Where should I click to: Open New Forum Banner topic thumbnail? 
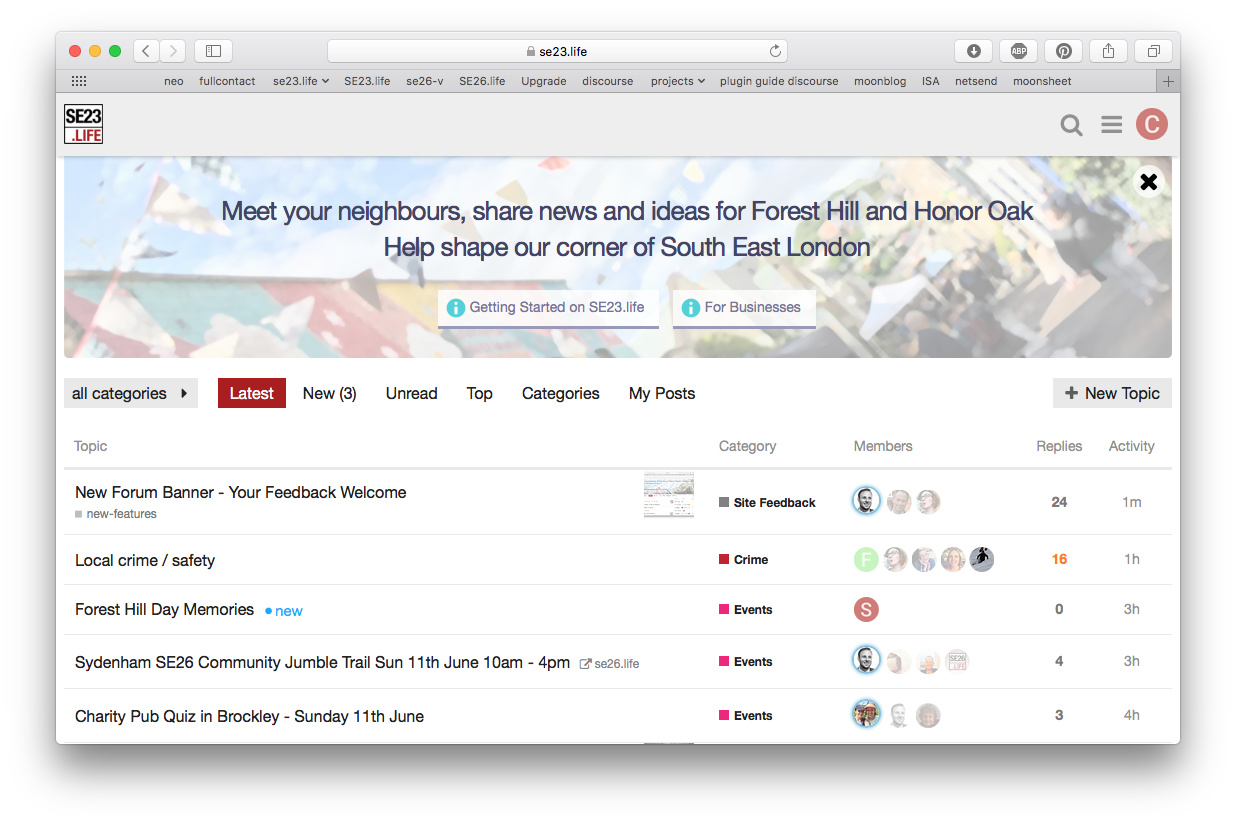669,496
